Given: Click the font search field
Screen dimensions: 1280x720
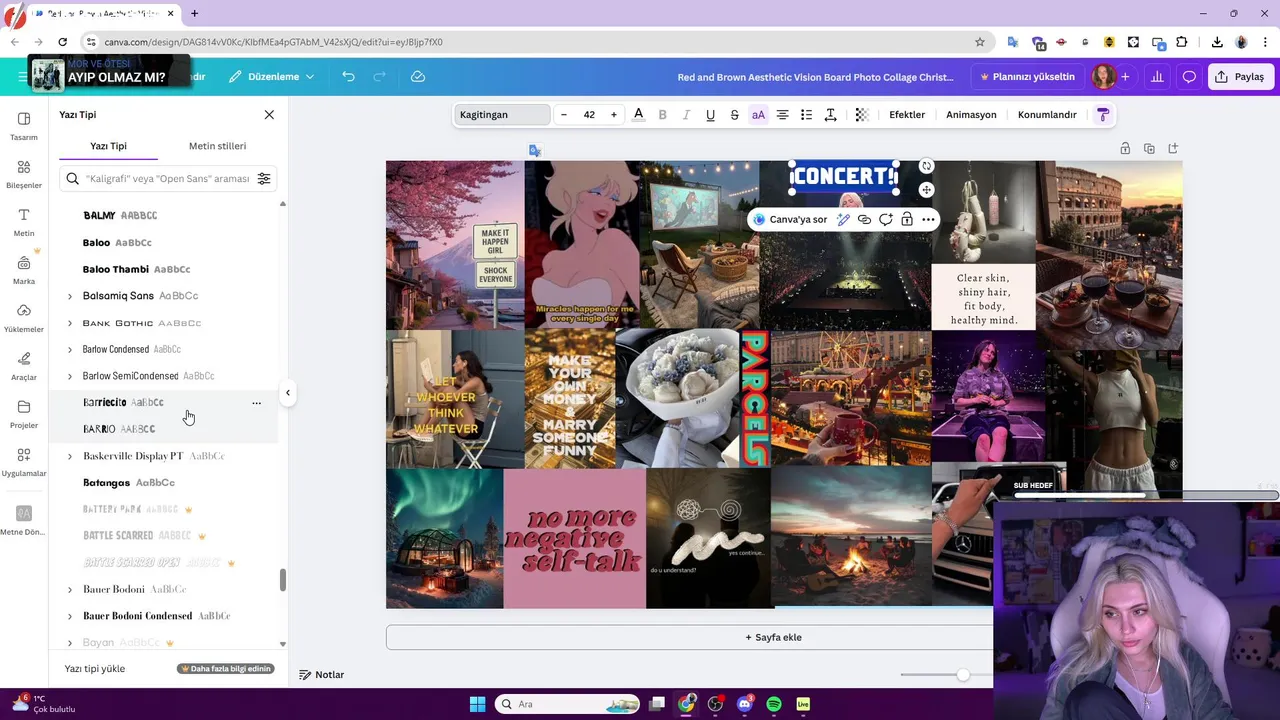Looking at the screenshot, I should (167, 178).
